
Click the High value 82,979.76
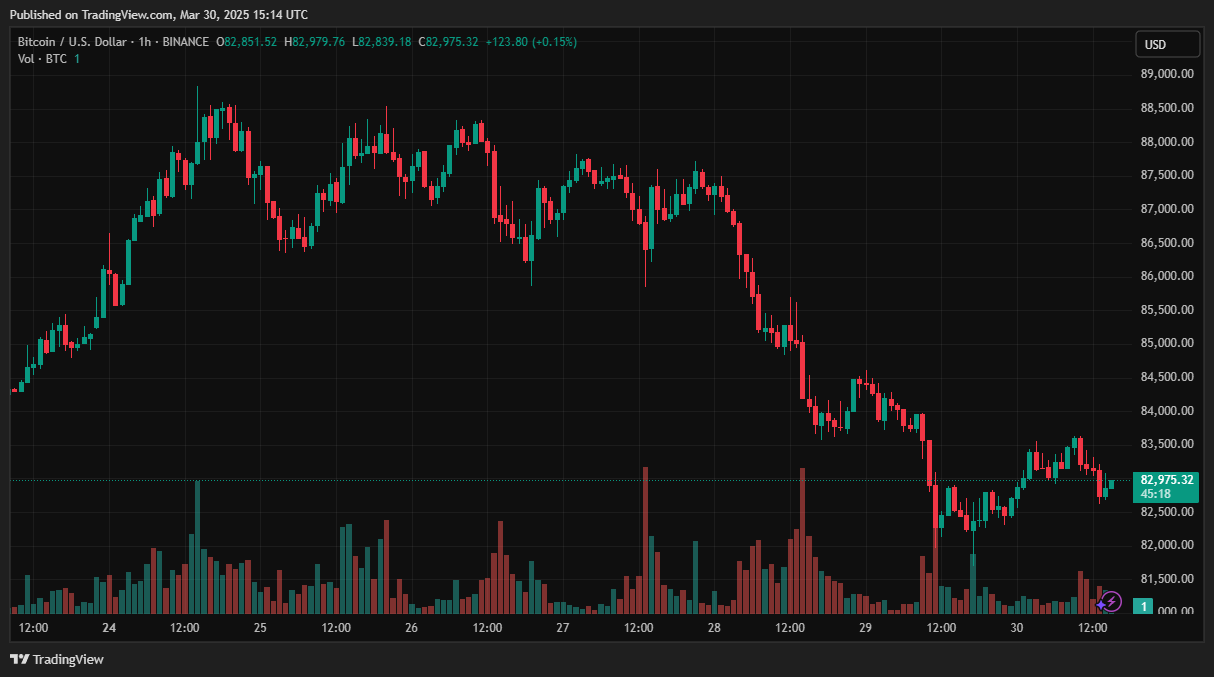point(318,42)
